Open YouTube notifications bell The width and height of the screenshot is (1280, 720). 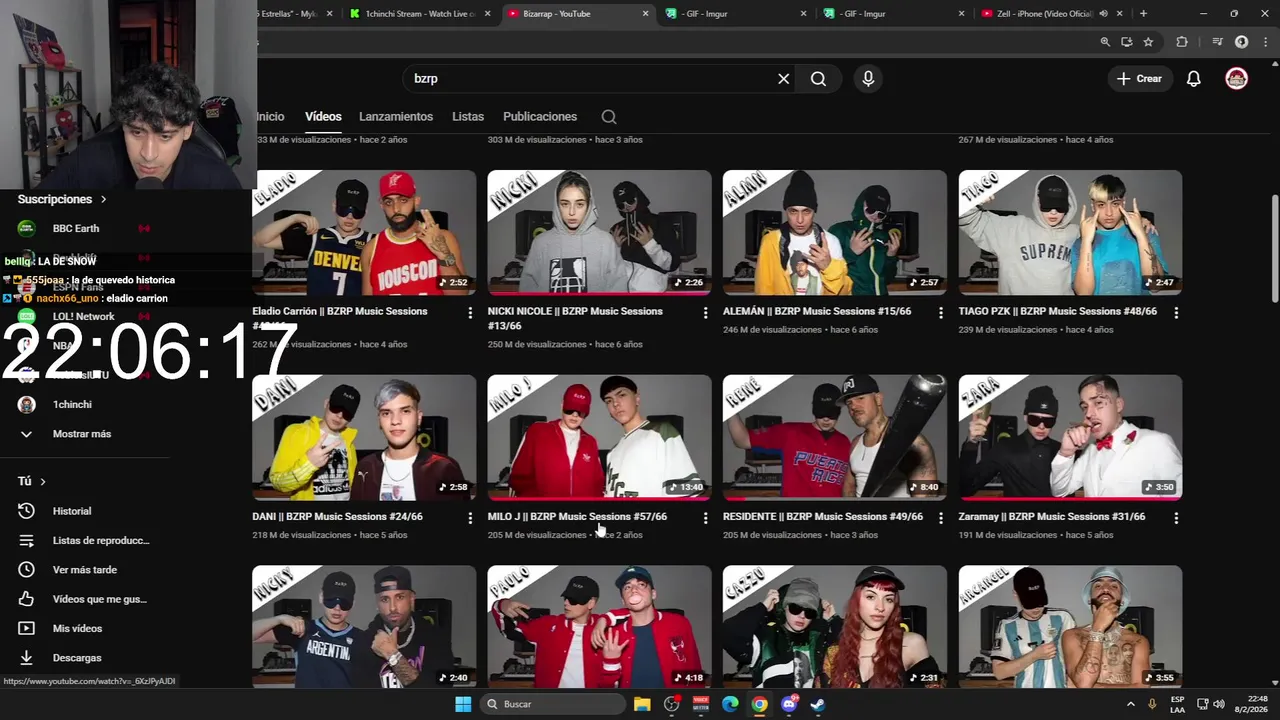click(1193, 79)
